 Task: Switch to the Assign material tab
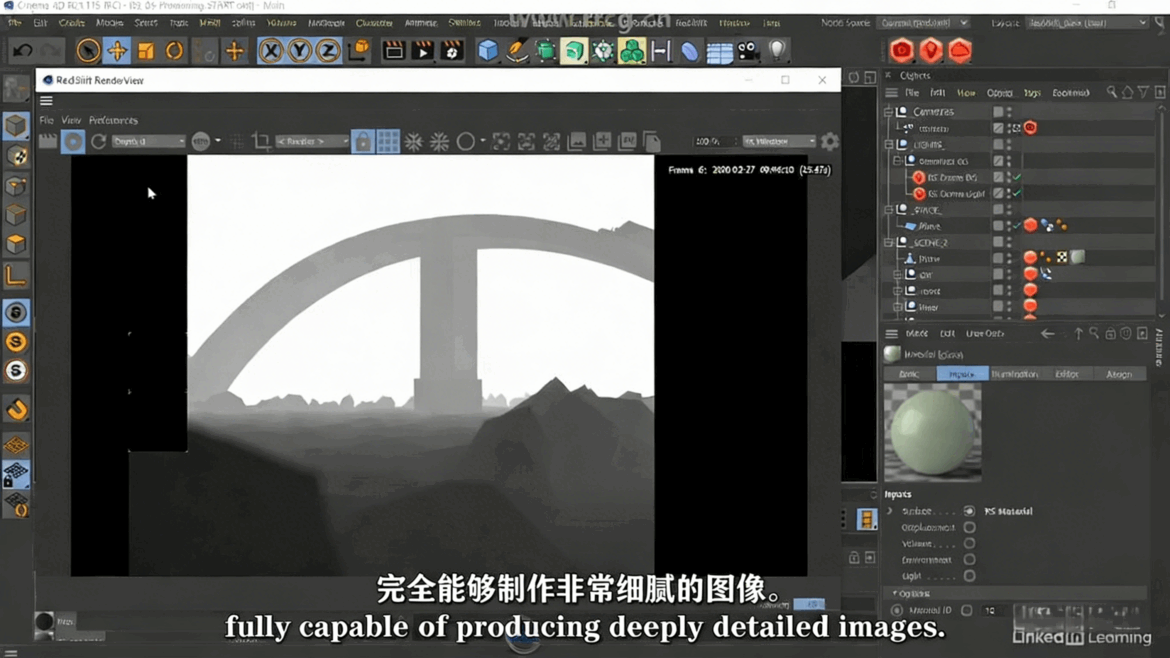coord(1118,374)
